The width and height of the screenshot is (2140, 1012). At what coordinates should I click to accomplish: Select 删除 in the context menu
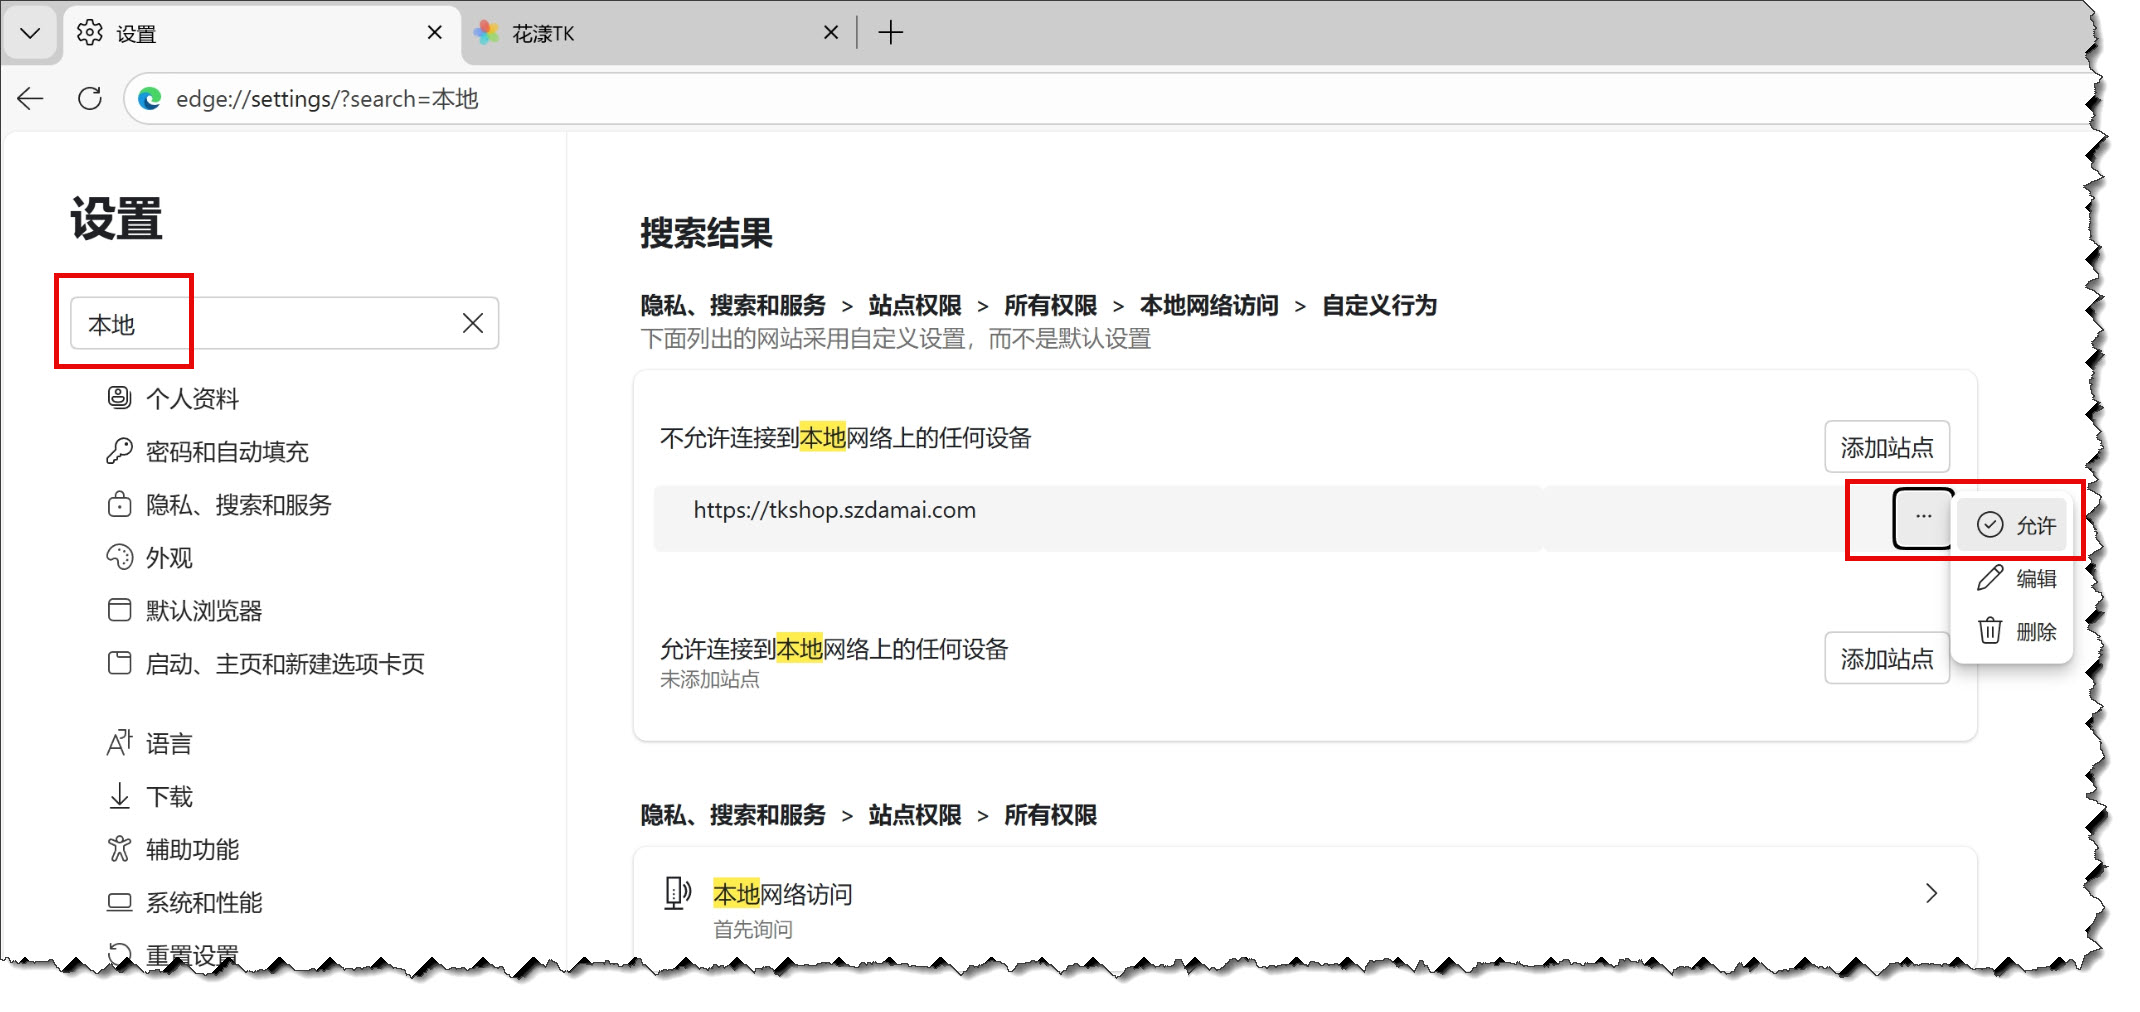click(x=2014, y=631)
